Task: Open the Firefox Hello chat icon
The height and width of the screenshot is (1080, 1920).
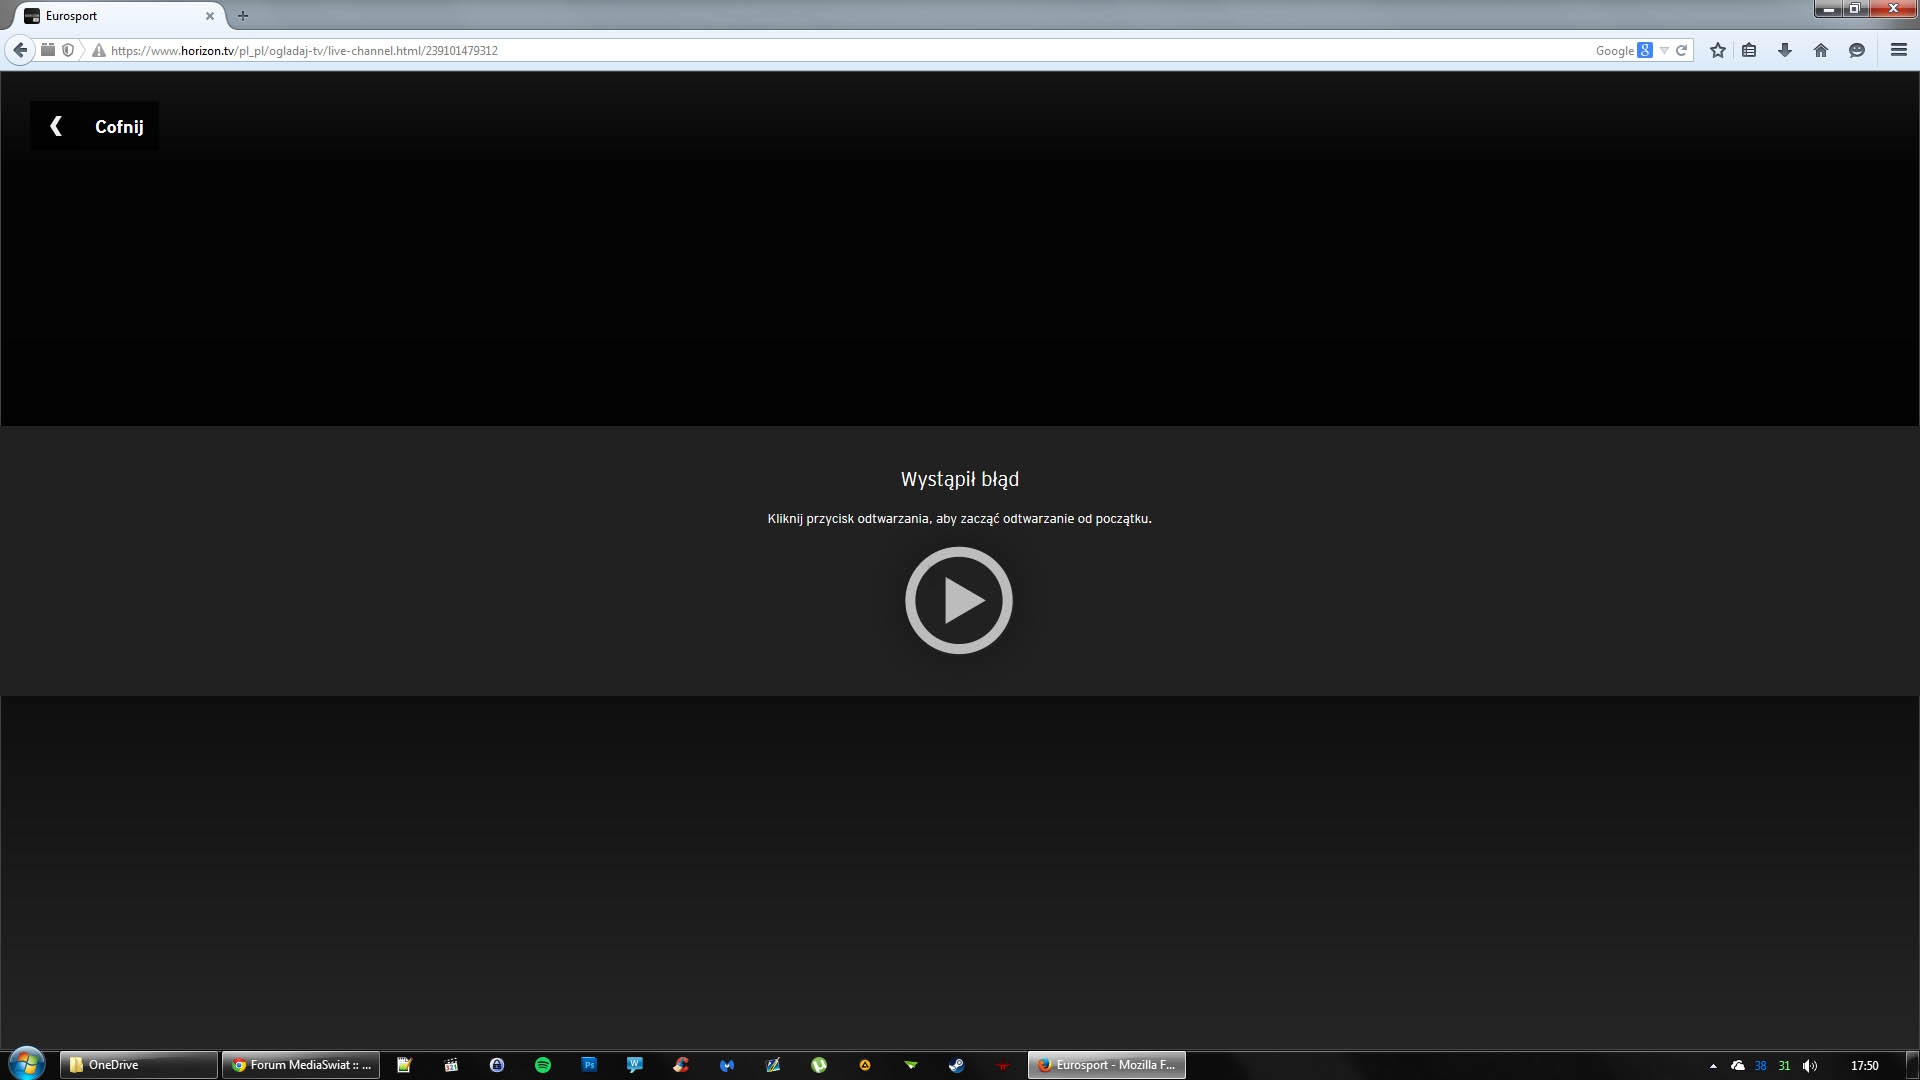Action: [x=1856, y=50]
